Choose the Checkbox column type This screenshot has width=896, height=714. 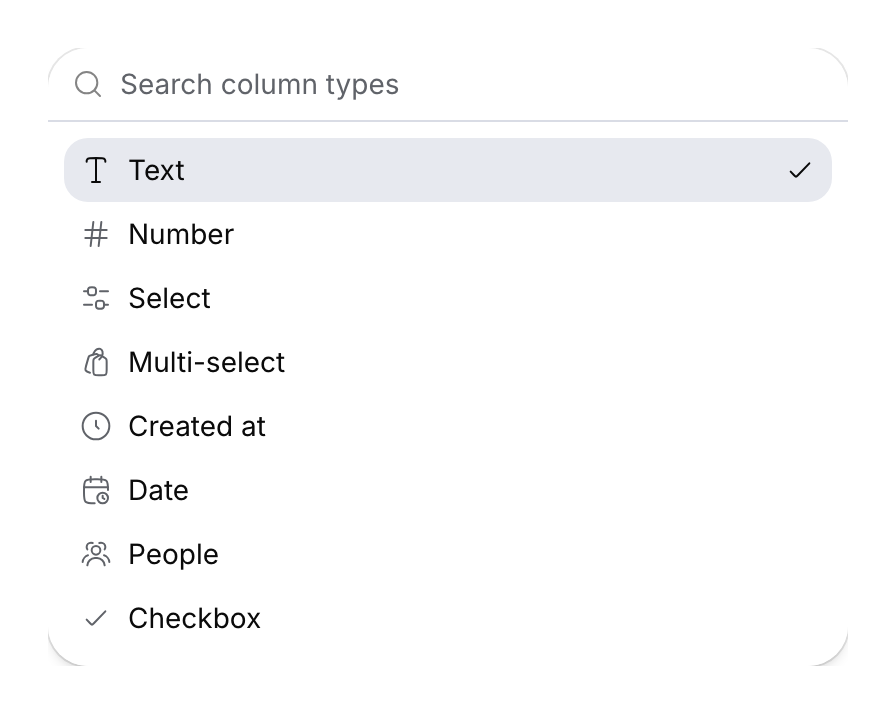tap(447, 618)
